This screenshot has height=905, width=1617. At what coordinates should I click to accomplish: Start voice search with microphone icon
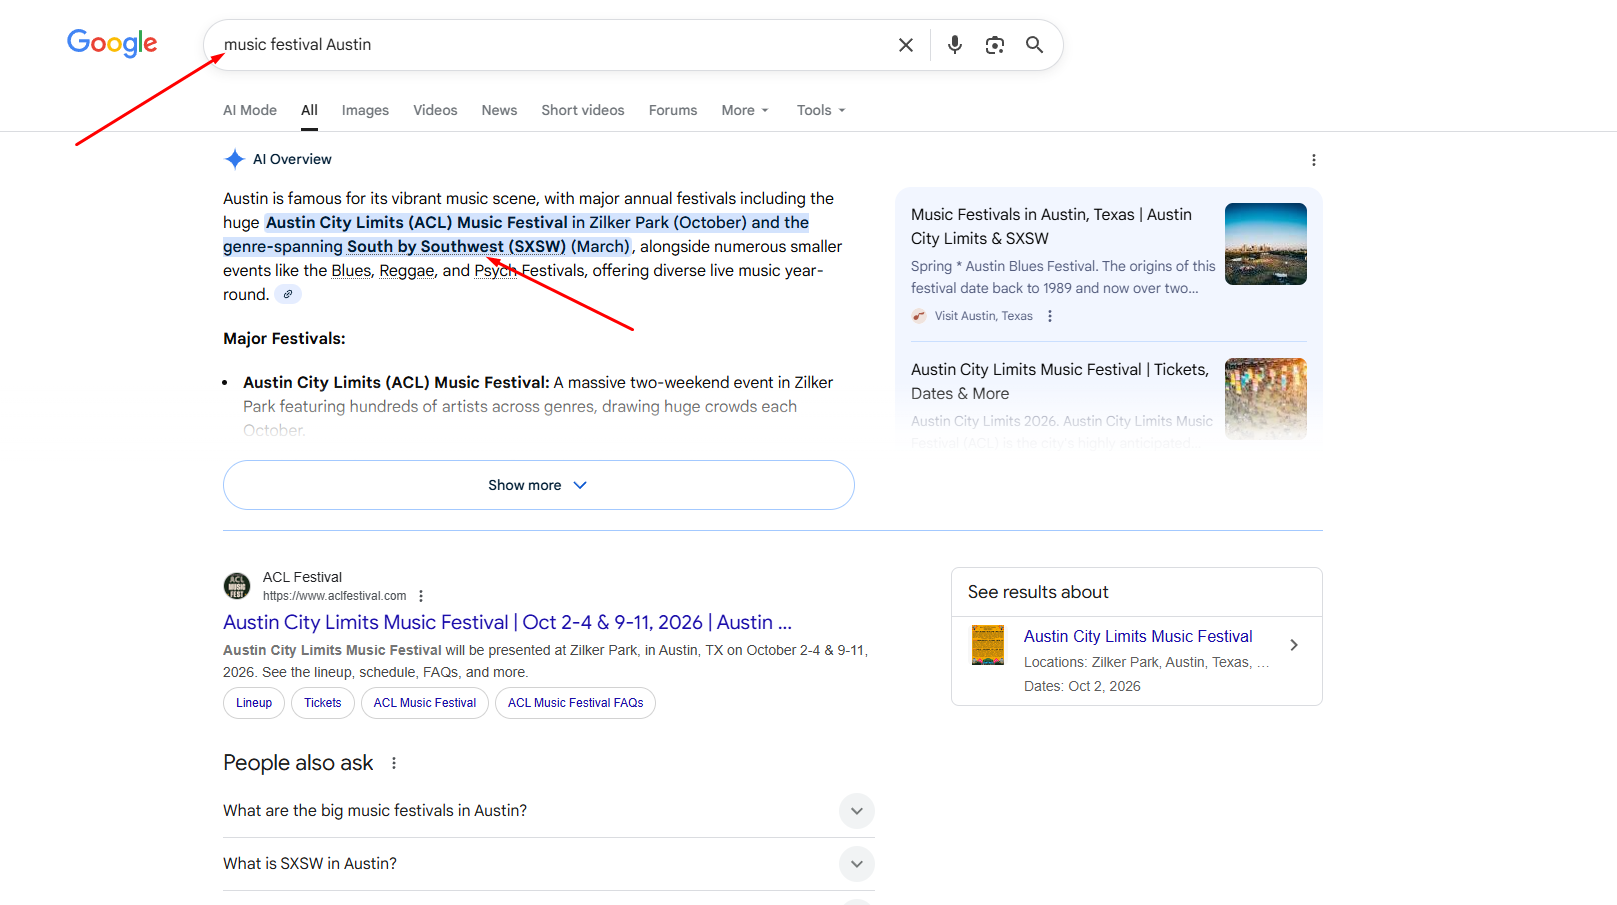point(954,45)
